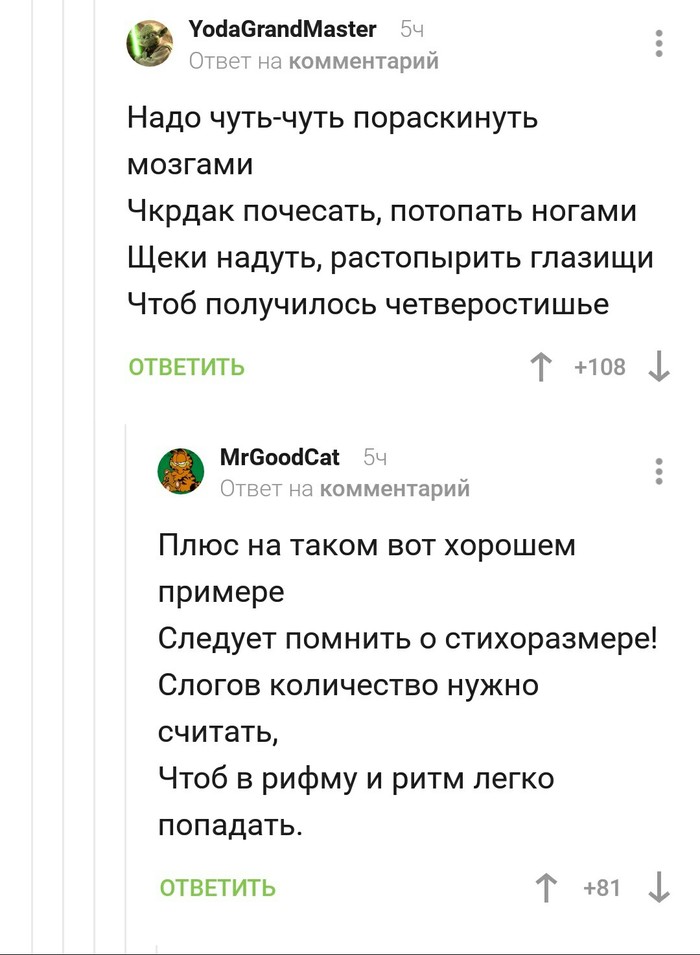Click the 5ч timestamp beside YodaGrandMaster

coord(412,30)
